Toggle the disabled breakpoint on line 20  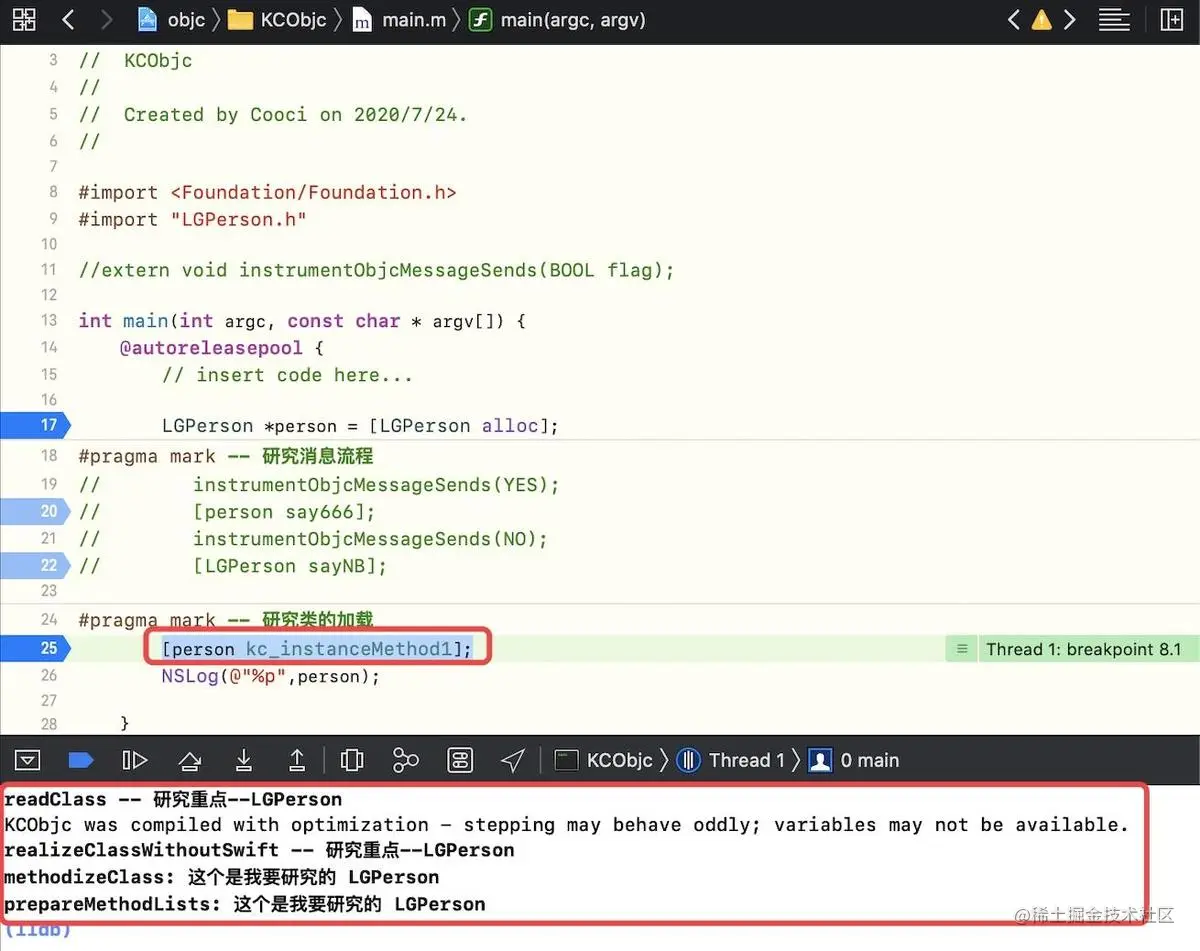click(34, 511)
